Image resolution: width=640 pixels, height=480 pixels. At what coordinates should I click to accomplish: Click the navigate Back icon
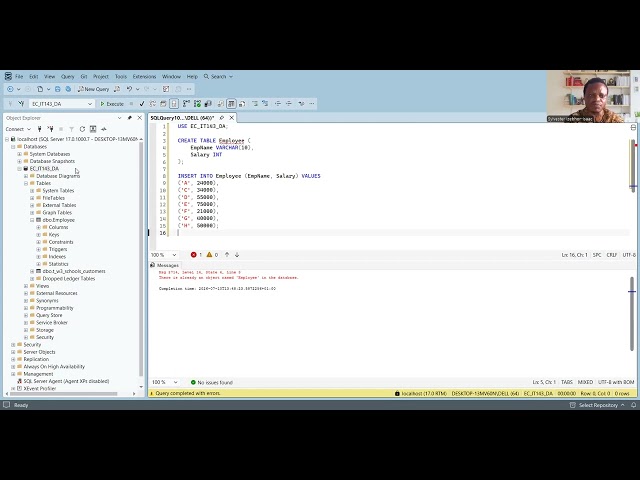(10, 89)
